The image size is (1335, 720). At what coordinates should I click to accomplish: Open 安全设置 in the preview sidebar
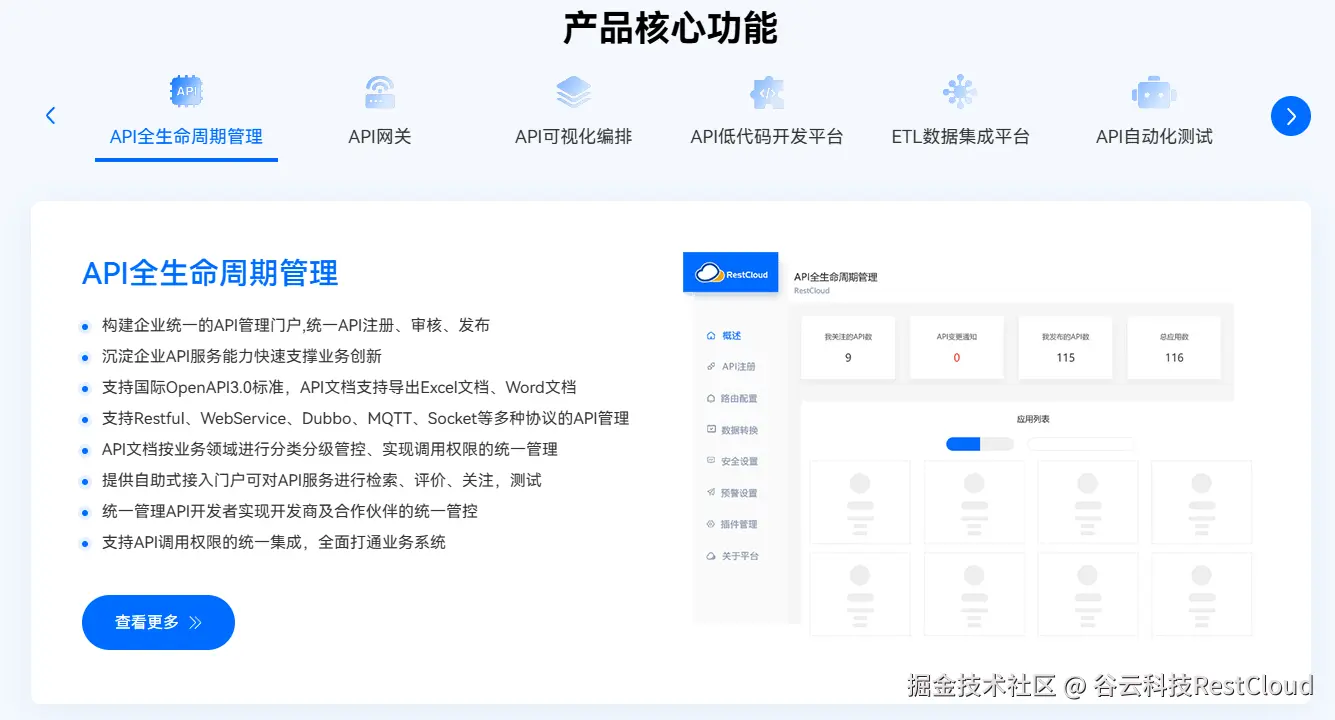pyautogui.click(x=740, y=461)
